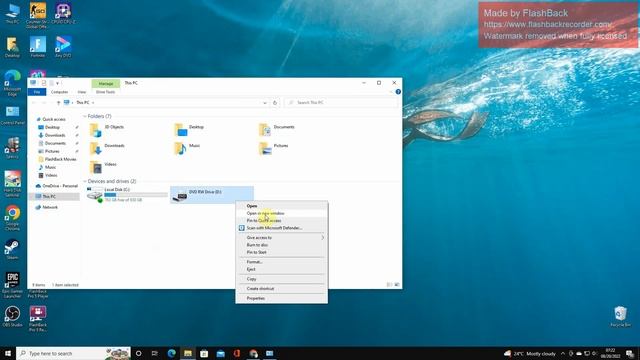Open the Quick Access Toolbar customize dropdown
The width and height of the screenshot is (640, 360).
(x=58, y=83)
